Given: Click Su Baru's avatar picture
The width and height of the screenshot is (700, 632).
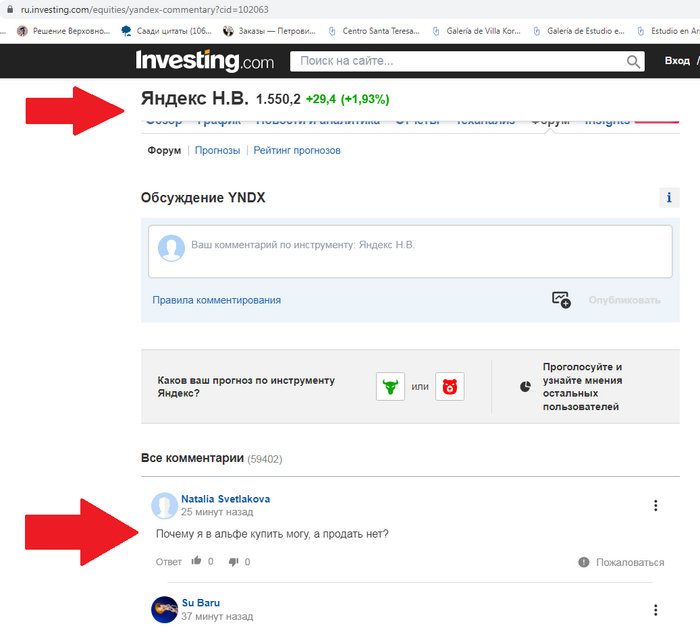Looking at the screenshot, I should click(x=164, y=610).
